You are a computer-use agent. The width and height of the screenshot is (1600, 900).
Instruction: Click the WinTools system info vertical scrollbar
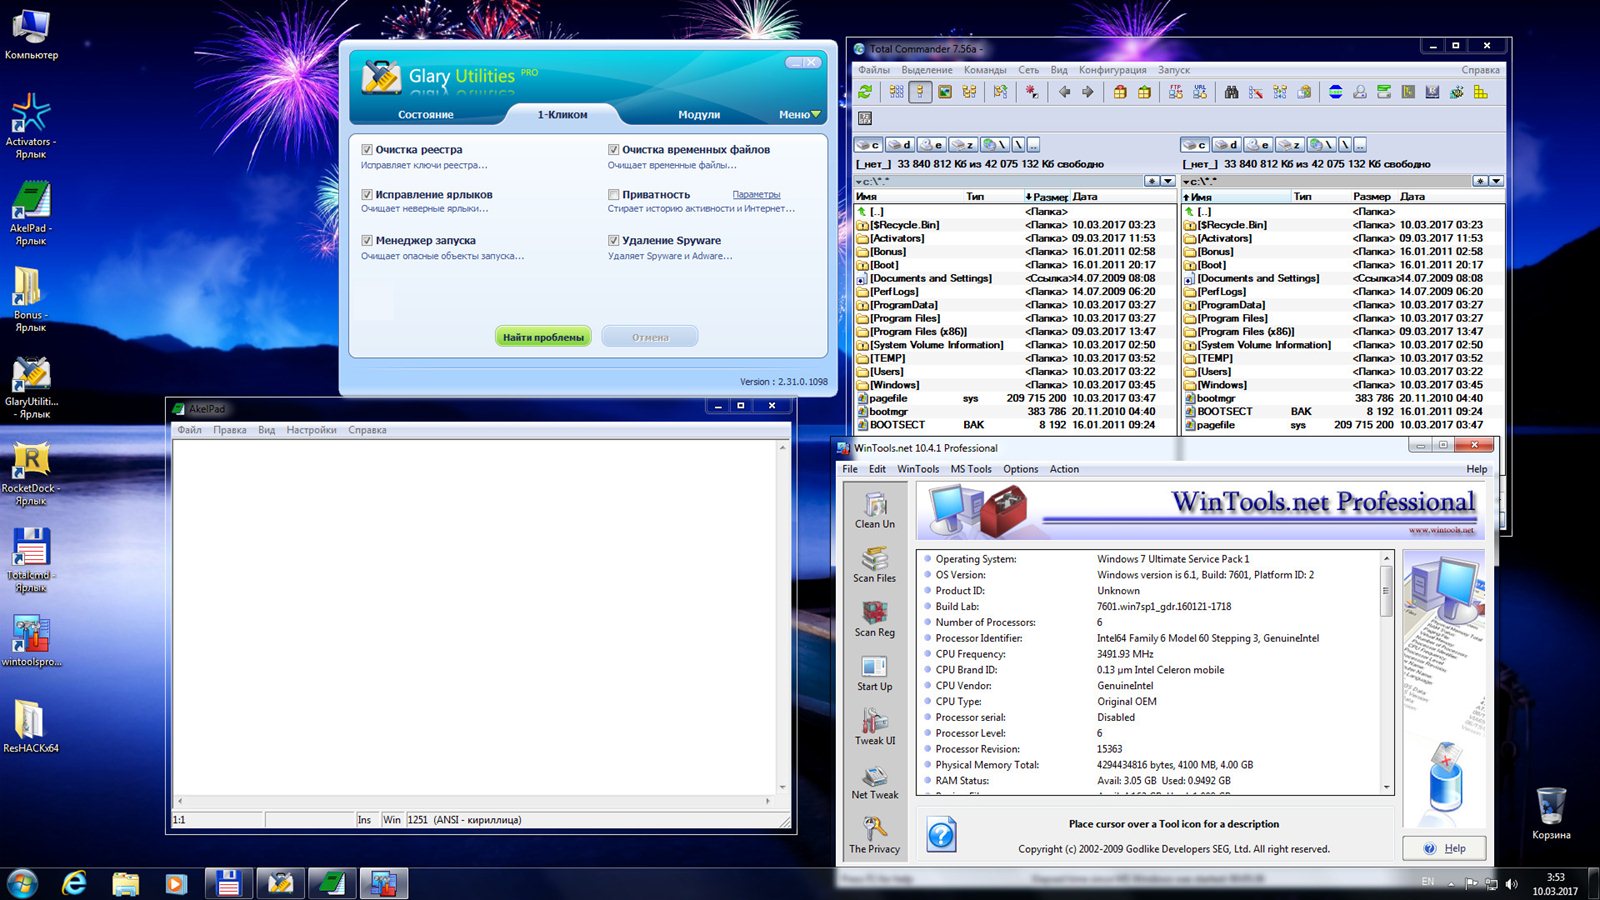pos(1386,670)
